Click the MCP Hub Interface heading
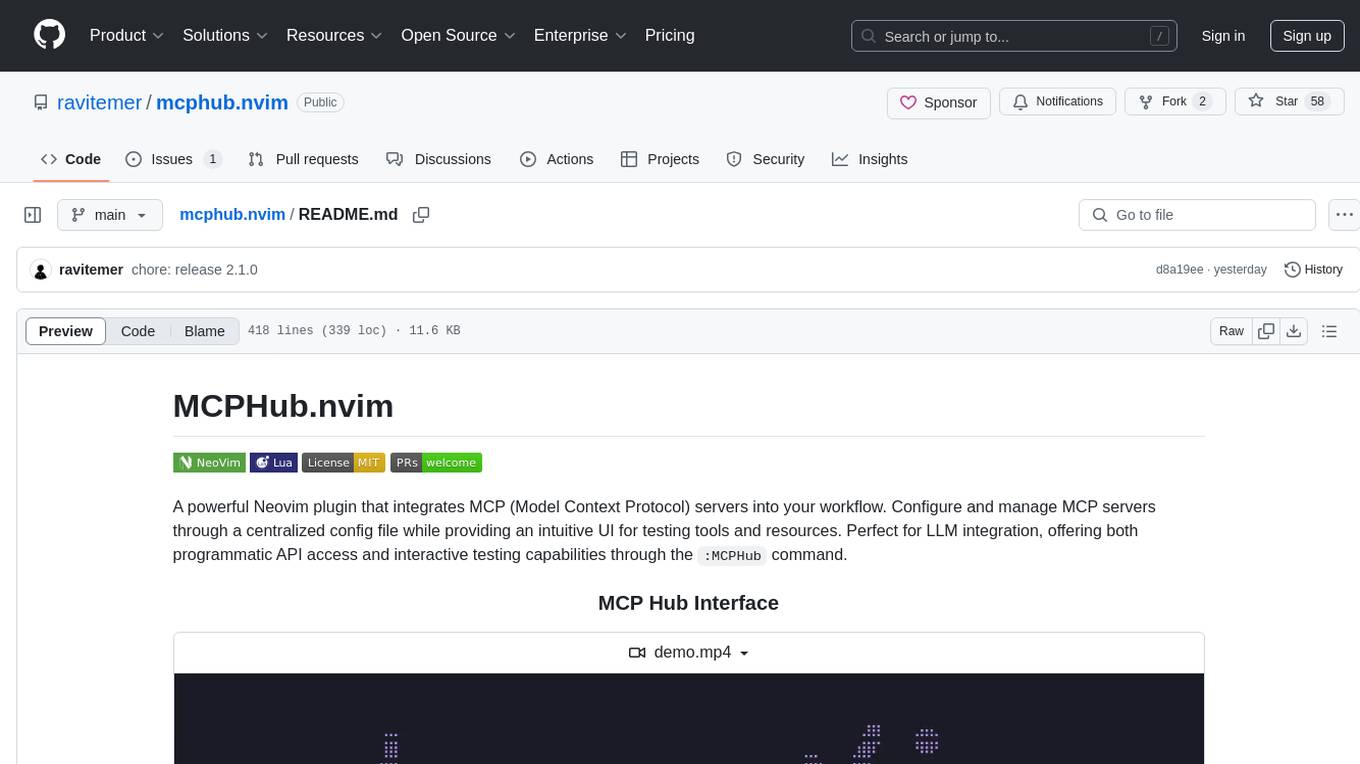The width and height of the screenshot is (1360, 764). pos(688,603)
